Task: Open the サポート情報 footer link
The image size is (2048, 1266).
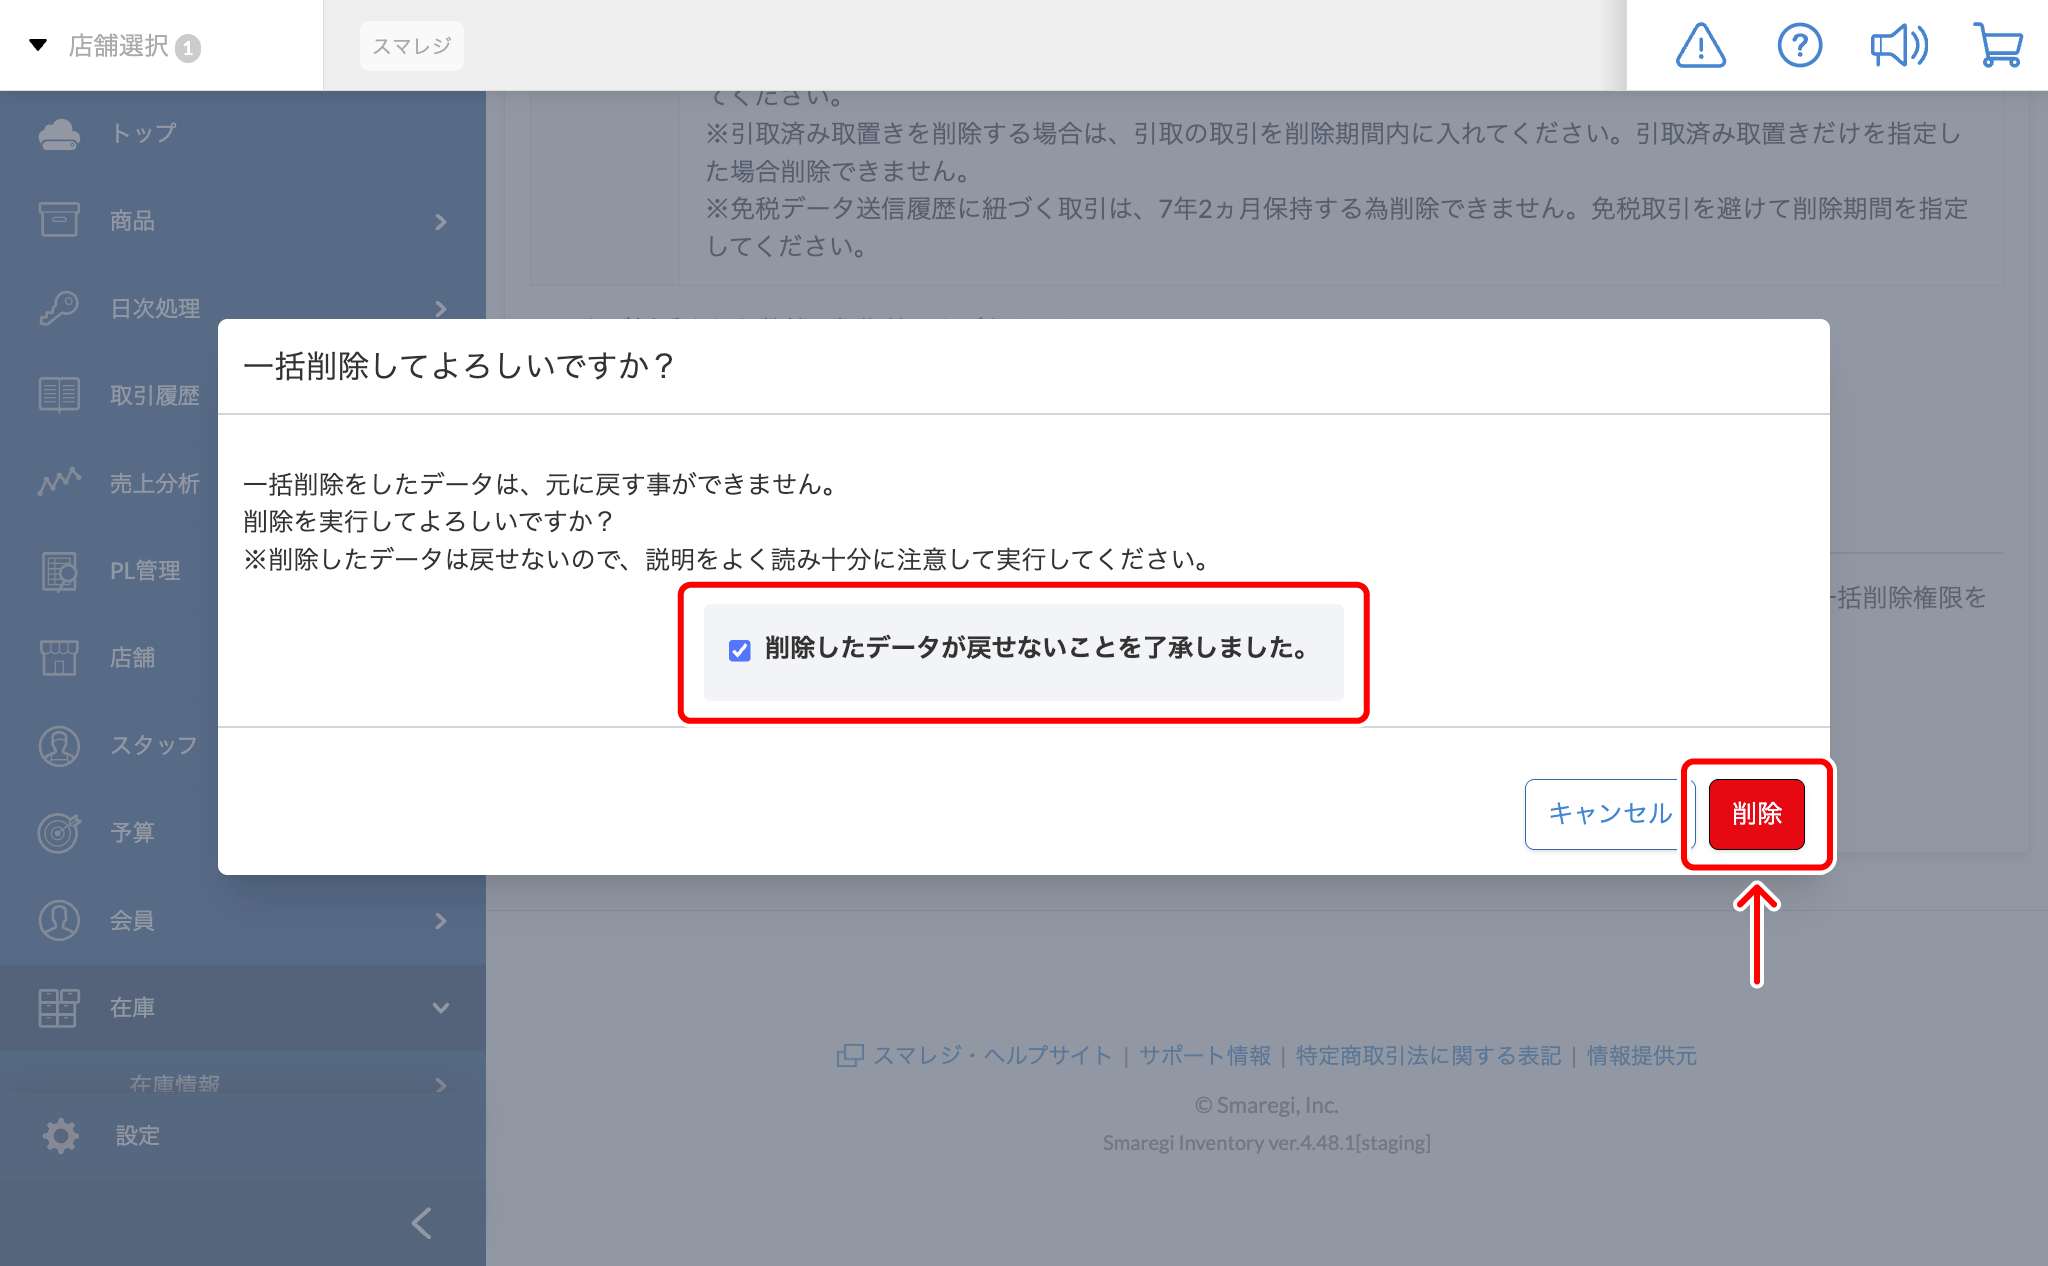Action: click(x=1204, y=1056)
